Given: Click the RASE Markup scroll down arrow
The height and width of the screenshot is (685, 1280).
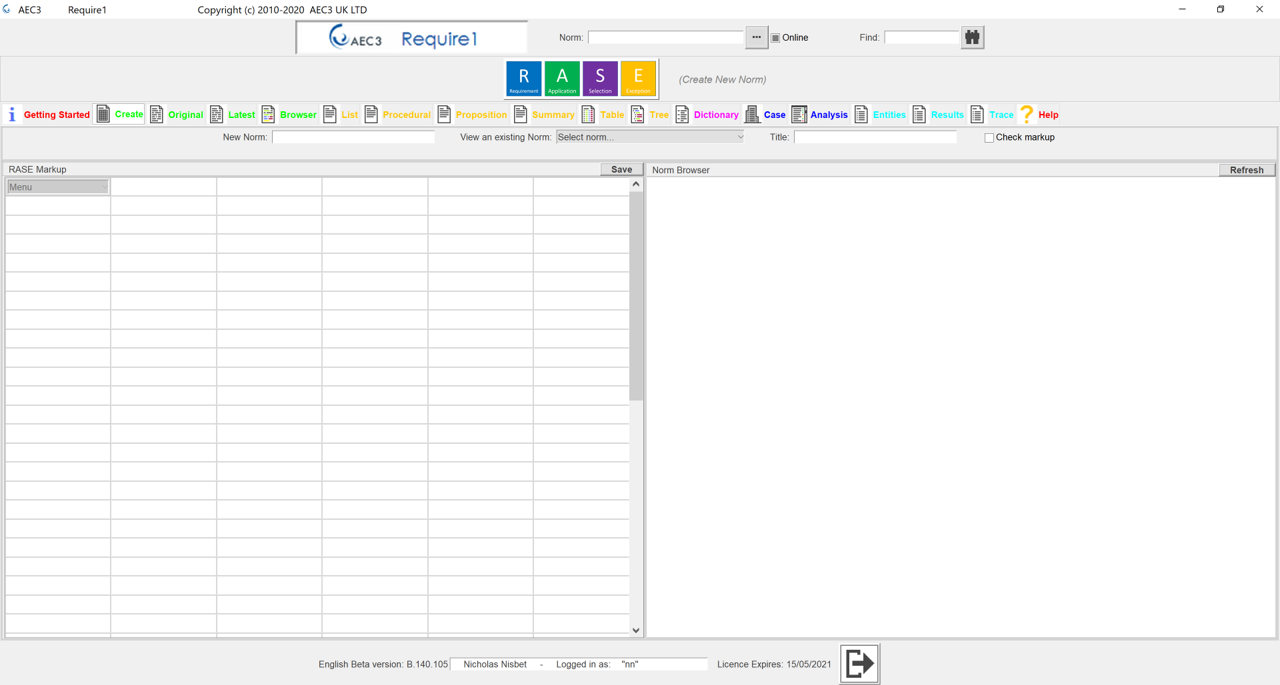Looking at the screenshot, I should 636,630.
